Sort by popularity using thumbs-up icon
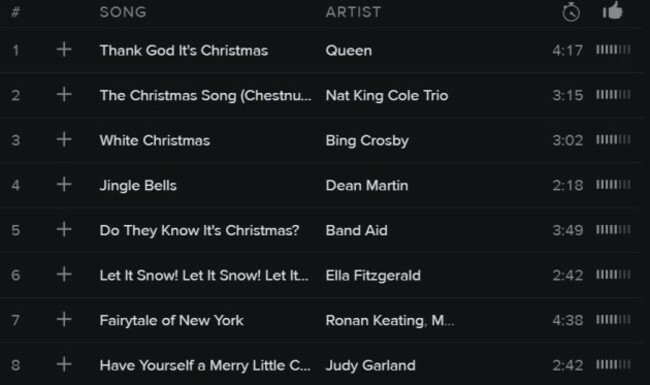The height and width of the screenshot is (385, 650). pos(613,10)
